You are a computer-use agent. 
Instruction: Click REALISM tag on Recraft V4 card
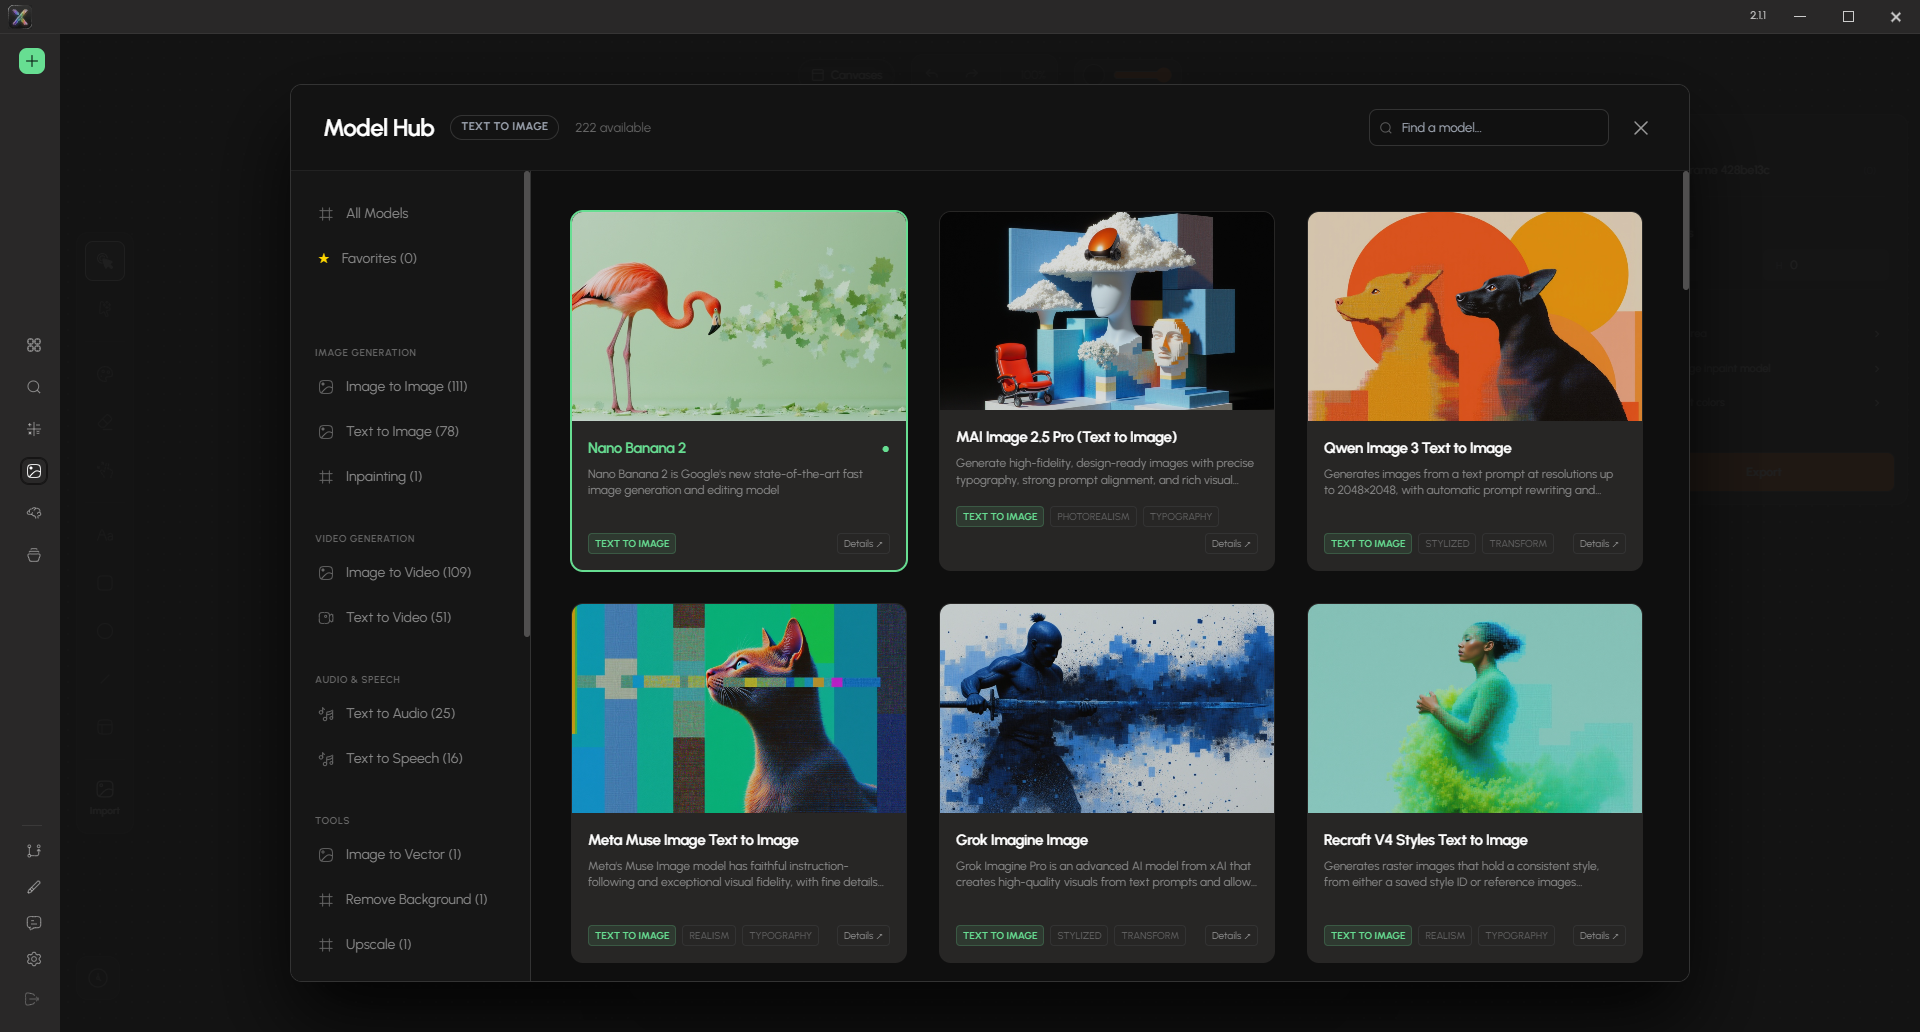tap(1445, 936)
